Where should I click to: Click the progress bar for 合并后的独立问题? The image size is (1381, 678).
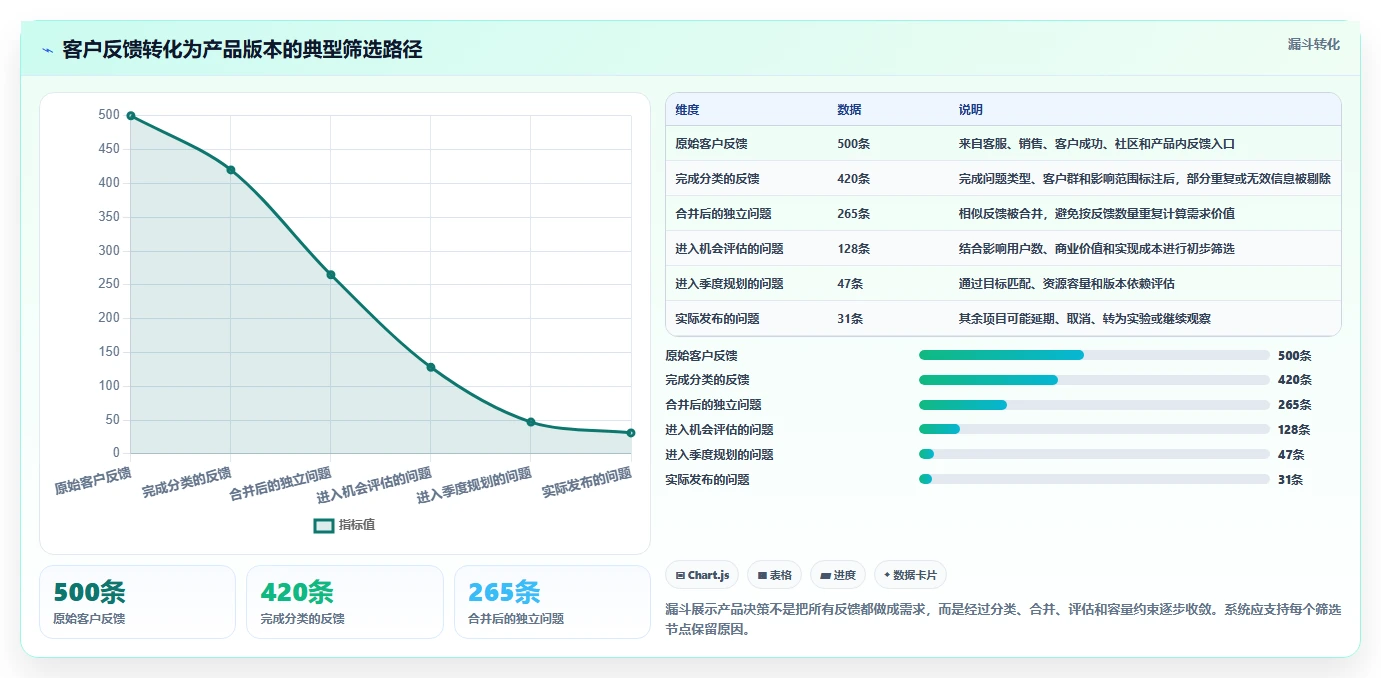[x=1094, y=405]
